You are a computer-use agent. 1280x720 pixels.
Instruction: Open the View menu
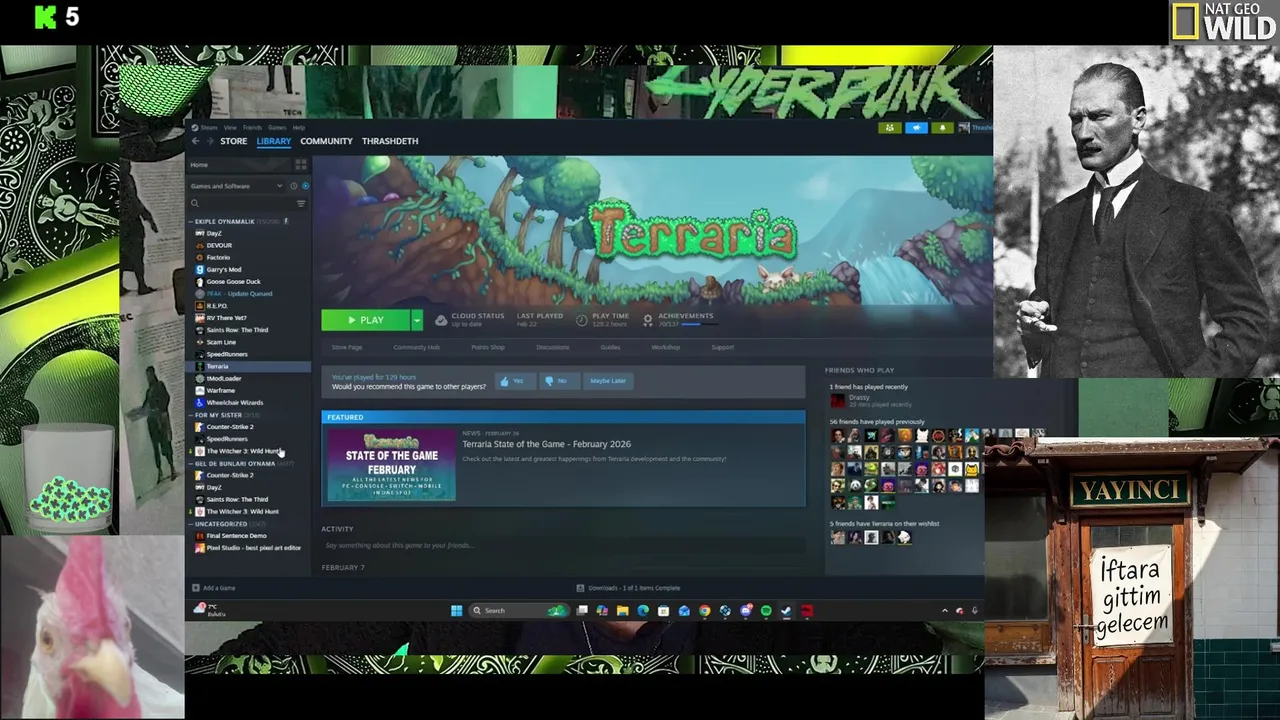pyautogui.click(x=230, y=127)
